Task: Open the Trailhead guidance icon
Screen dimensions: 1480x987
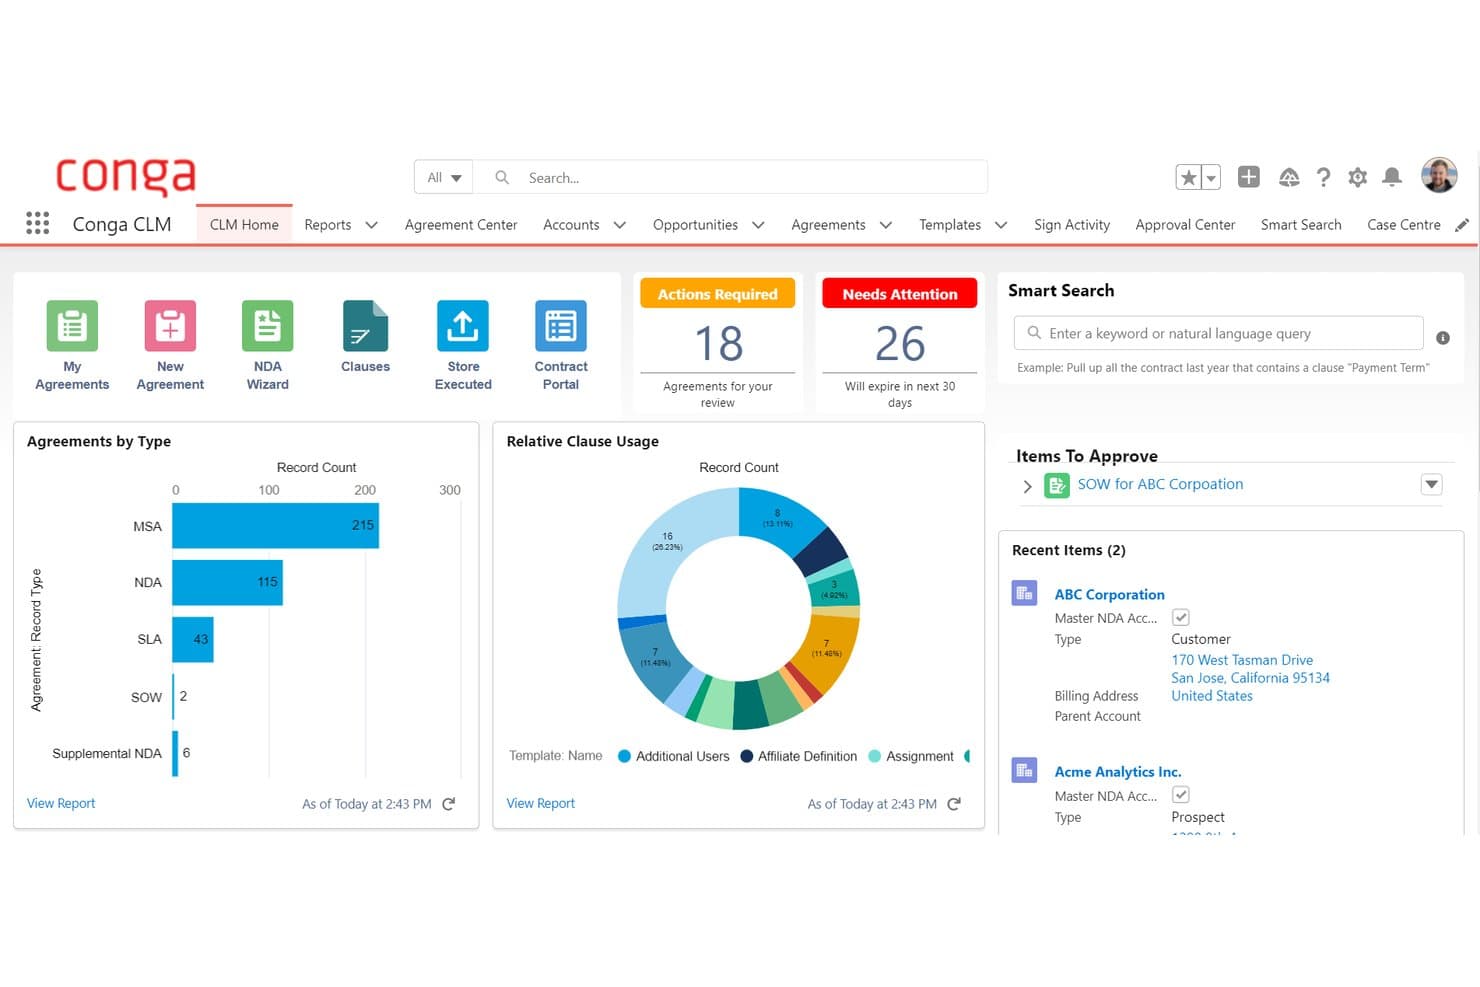Action: click(x=1289, y=177)
